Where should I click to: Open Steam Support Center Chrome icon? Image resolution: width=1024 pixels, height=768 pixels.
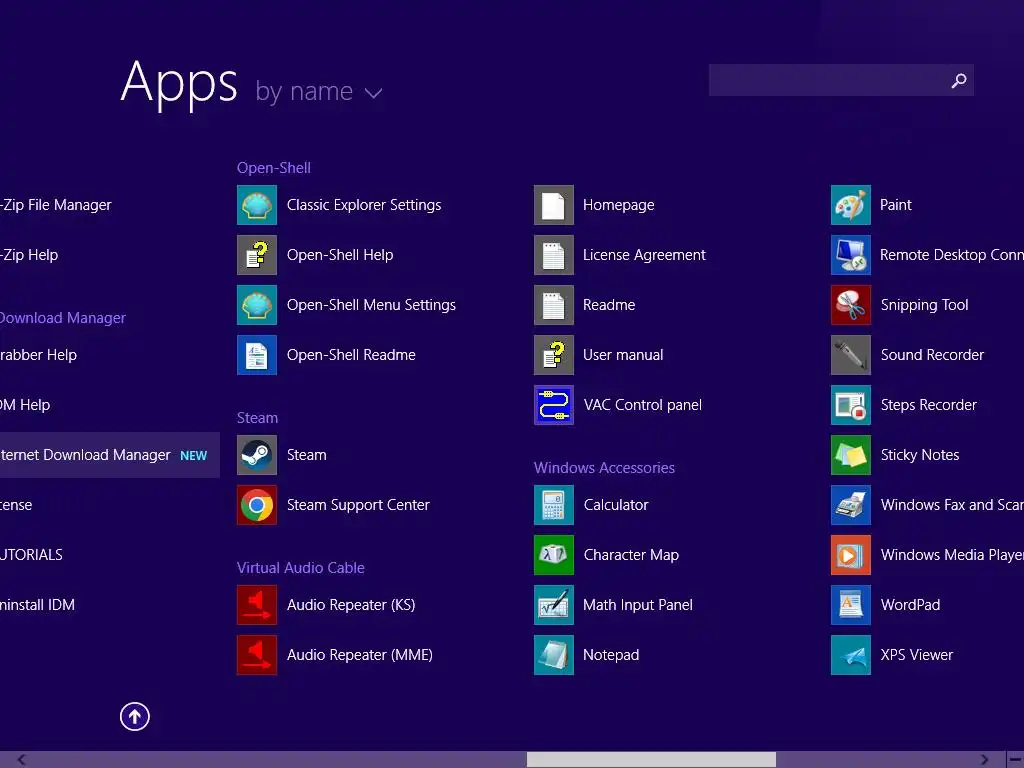(x=257, y=505)
